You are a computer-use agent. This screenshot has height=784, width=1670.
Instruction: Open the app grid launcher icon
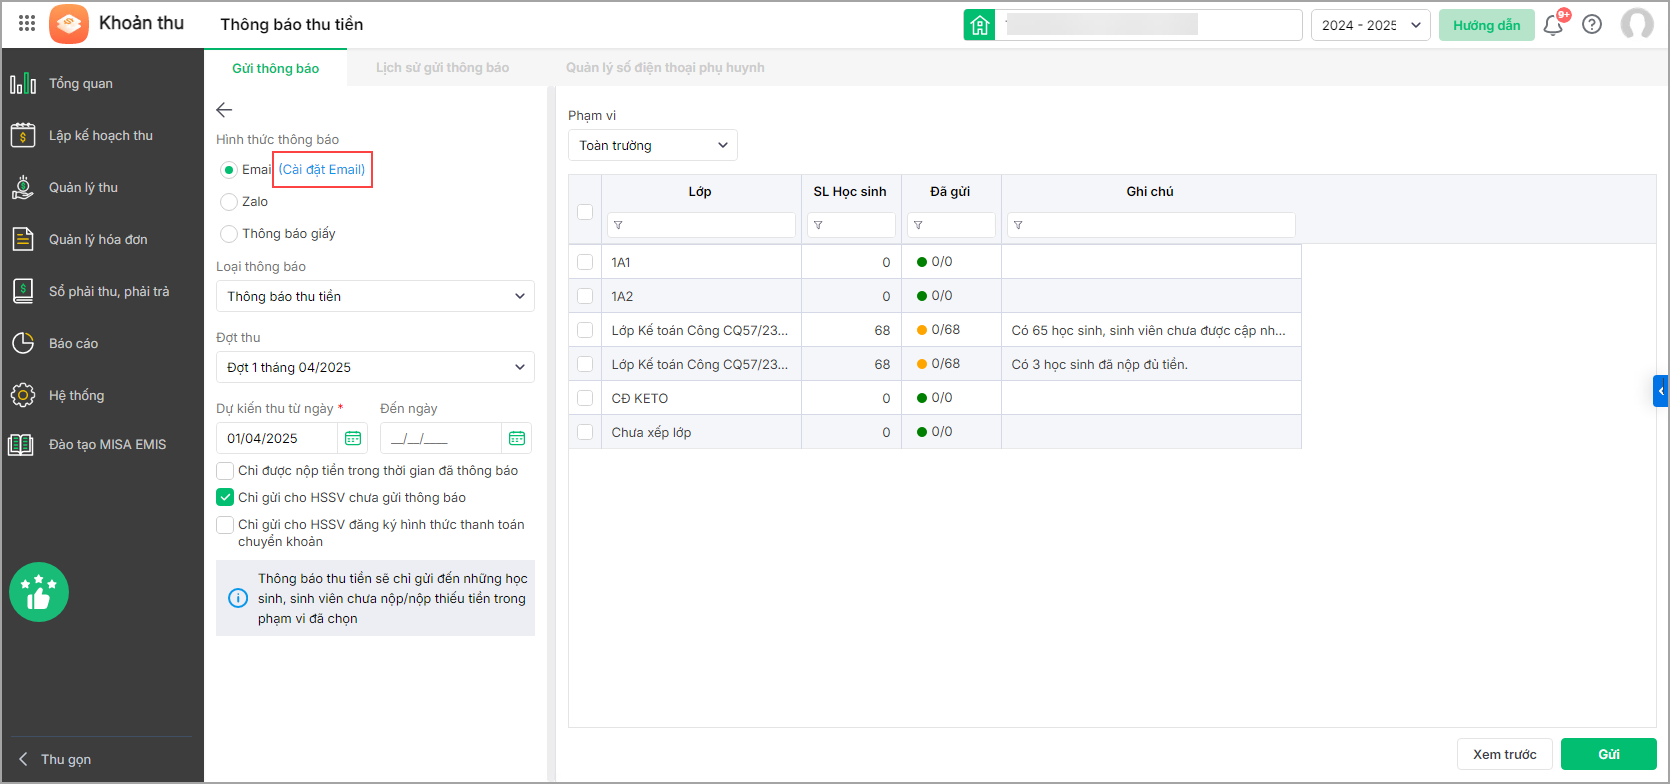(x=27, y=24)
